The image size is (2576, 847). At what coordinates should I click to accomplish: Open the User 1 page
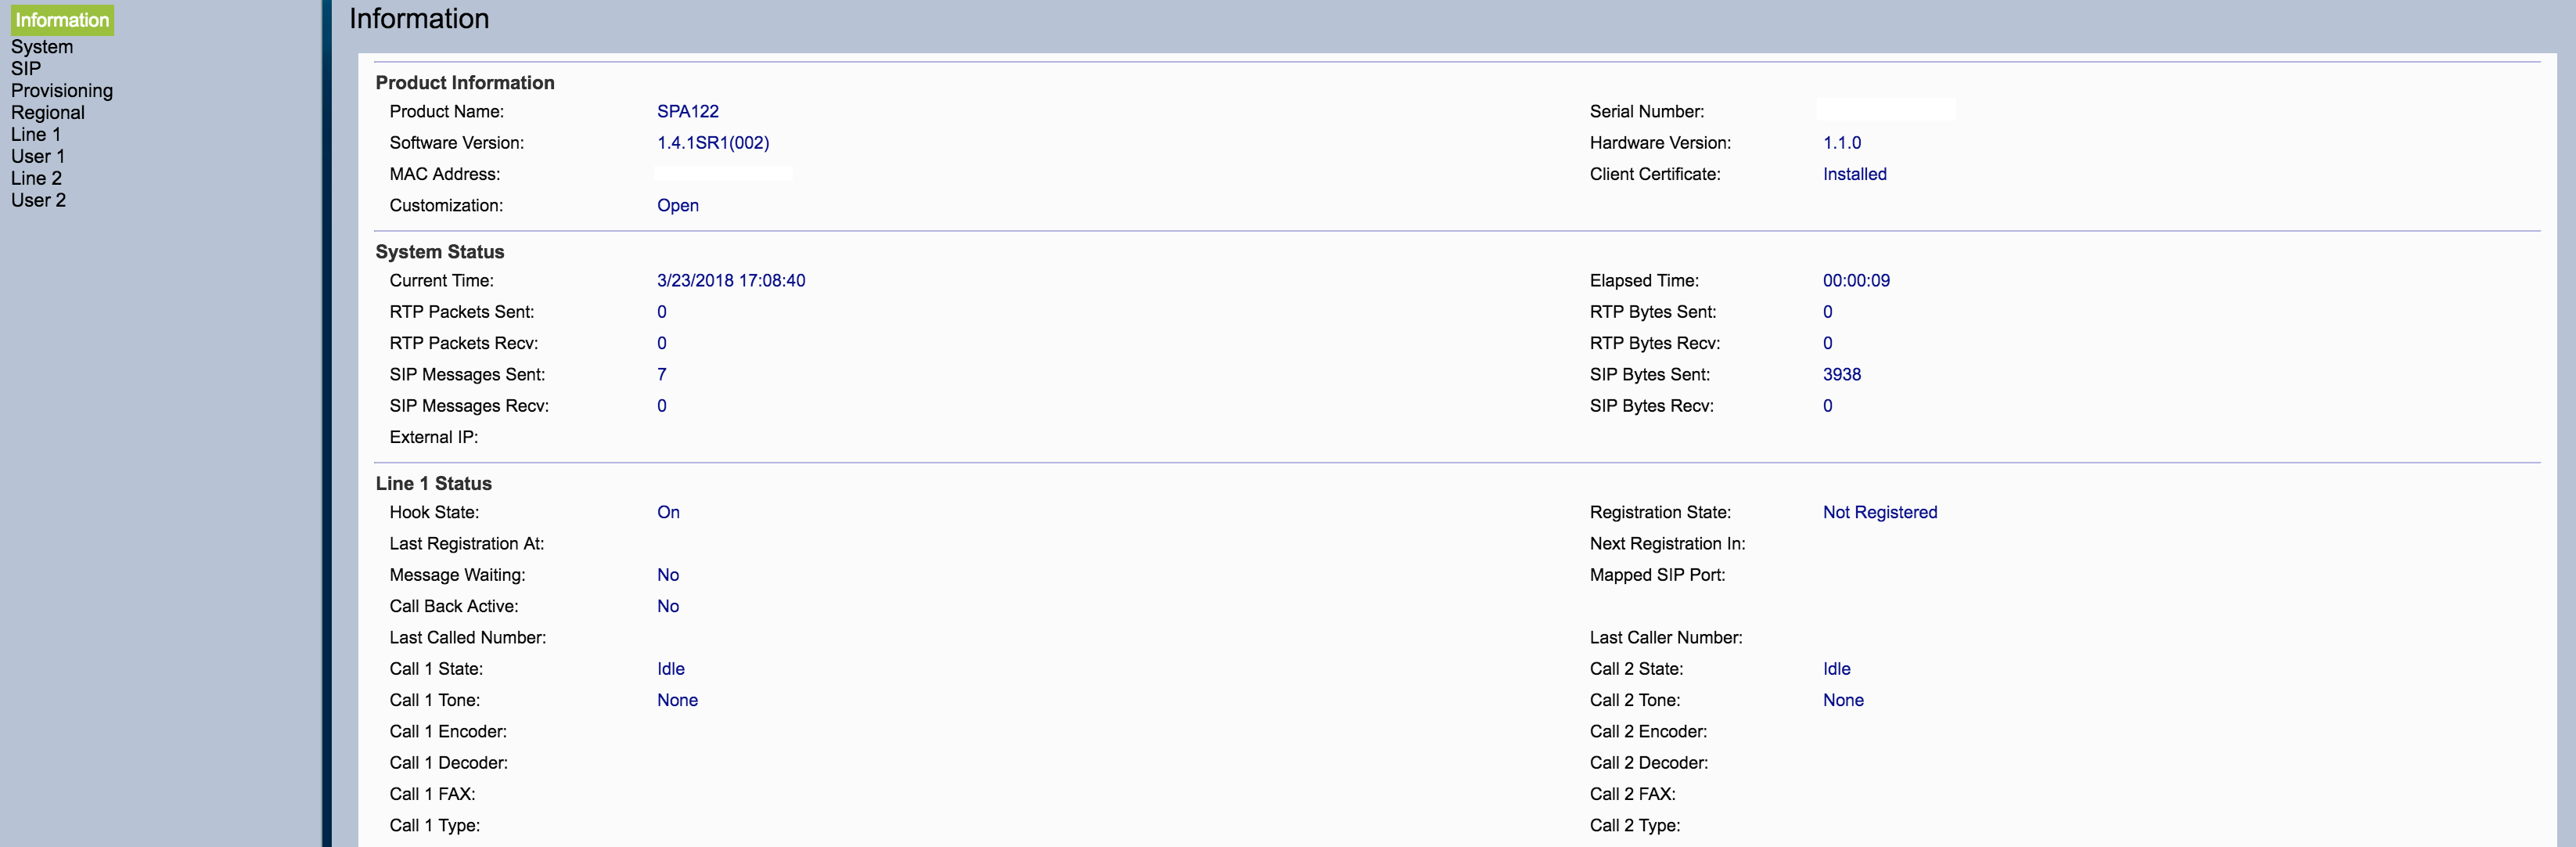pyautogui.click(x=38, y=157)
